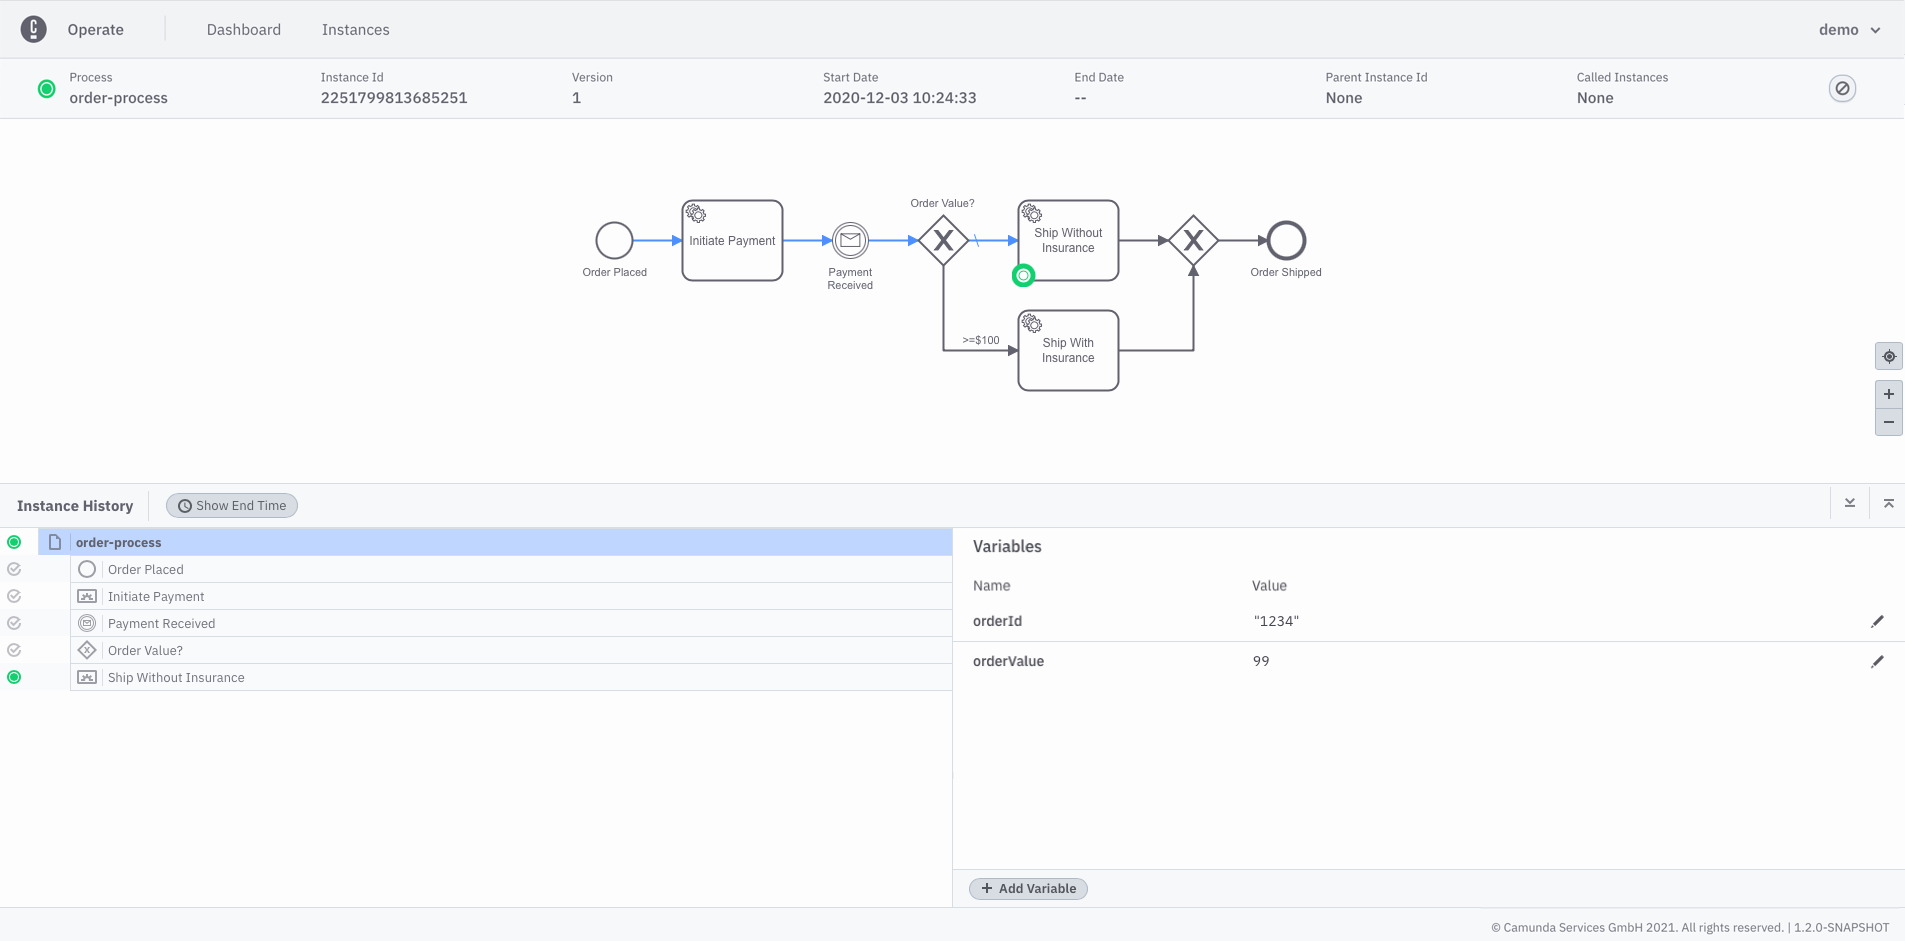Toggle Show End Time in Instance History
This screenshot has width=1905, height=941.
[231, 505]
